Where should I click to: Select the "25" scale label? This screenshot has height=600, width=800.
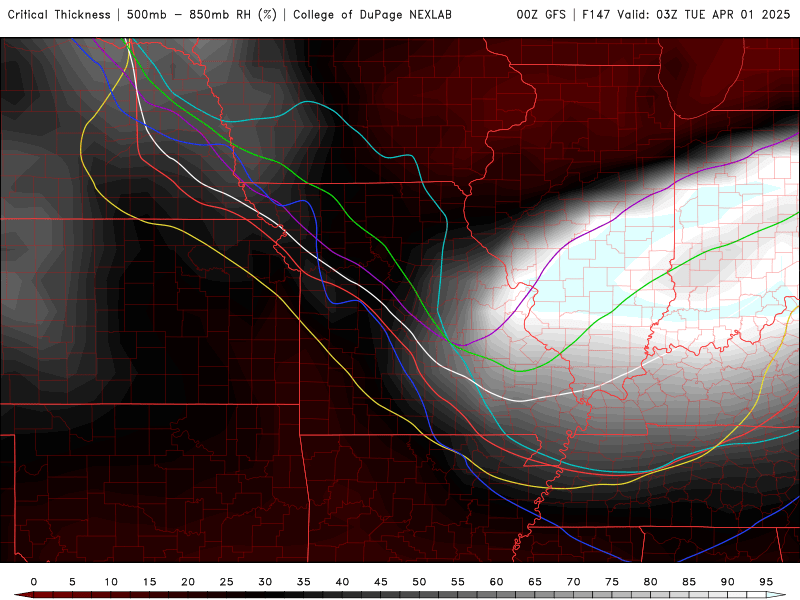227,582
